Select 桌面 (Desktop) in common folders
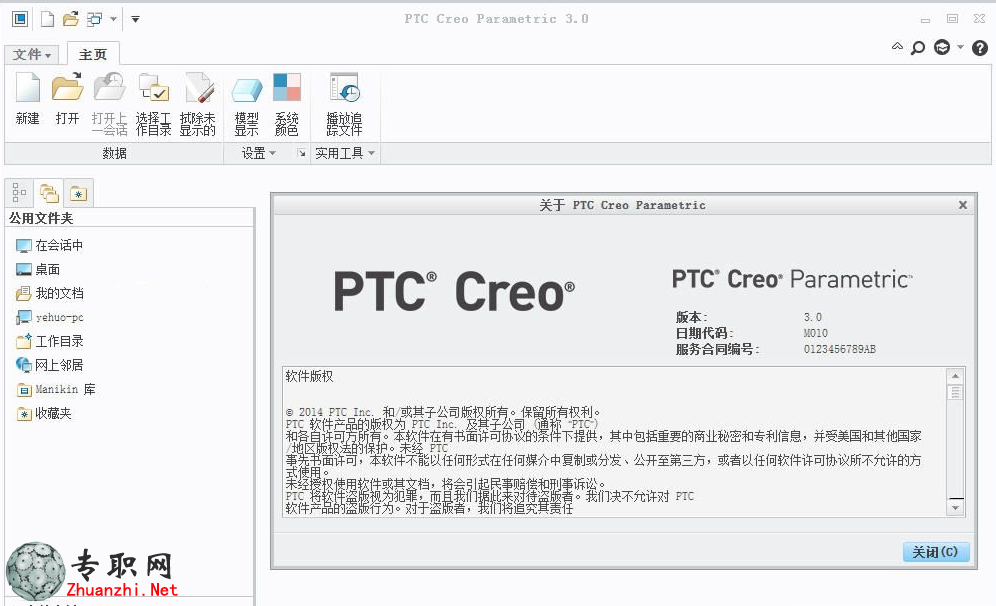This screenshot has width=996, height=606. click(38, 269)
